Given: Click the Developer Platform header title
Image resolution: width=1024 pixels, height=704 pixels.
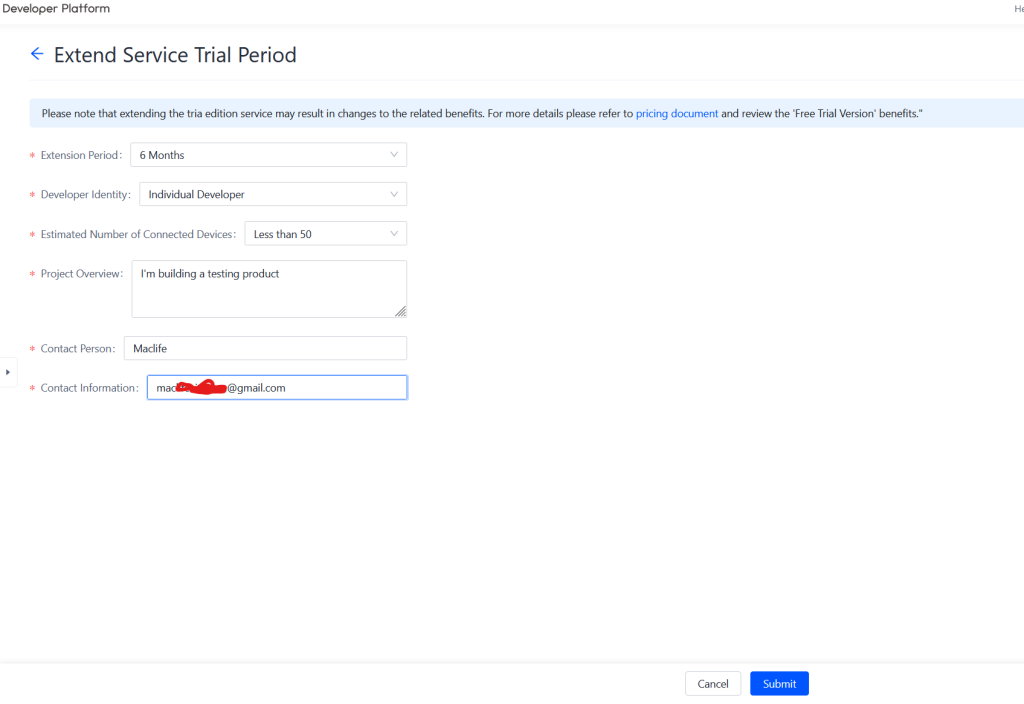Looking at the screenshot, I should [x=56, y=9].
